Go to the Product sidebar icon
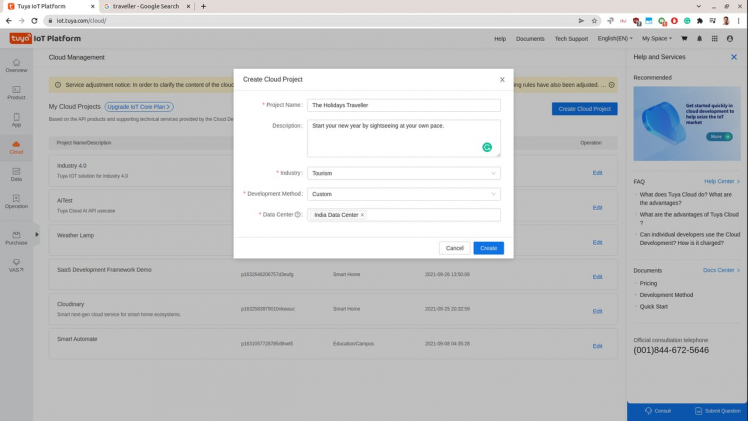This screenshot has width=748, height=421. point(16,92)
